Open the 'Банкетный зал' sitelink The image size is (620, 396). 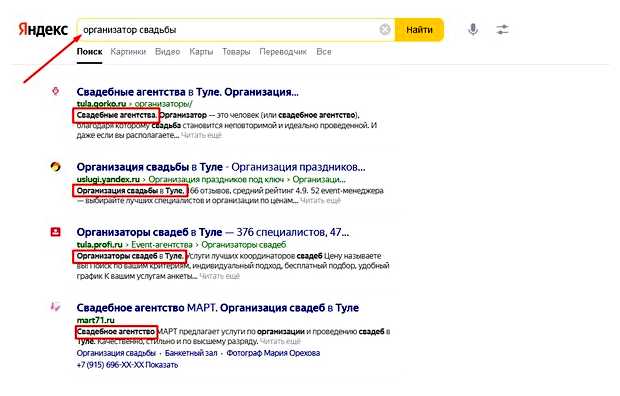pyautogui.click(x=191, y=353)
